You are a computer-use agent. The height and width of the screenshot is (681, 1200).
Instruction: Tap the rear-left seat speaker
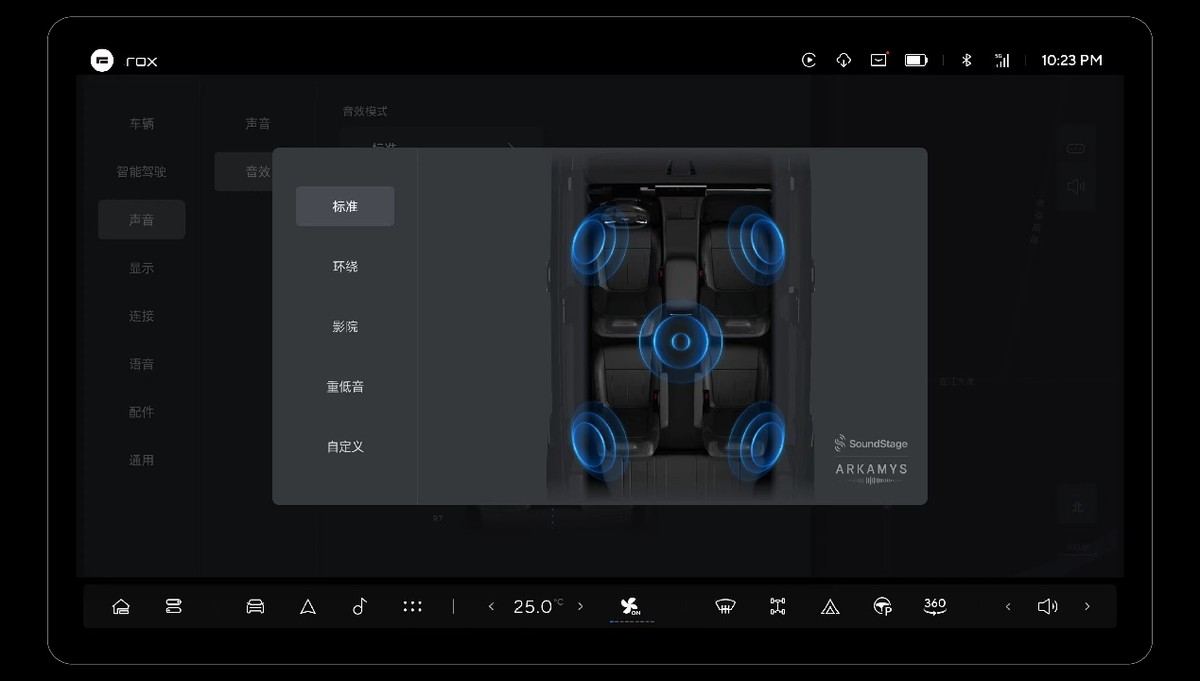pyautogui.click(x=599, y=440)
